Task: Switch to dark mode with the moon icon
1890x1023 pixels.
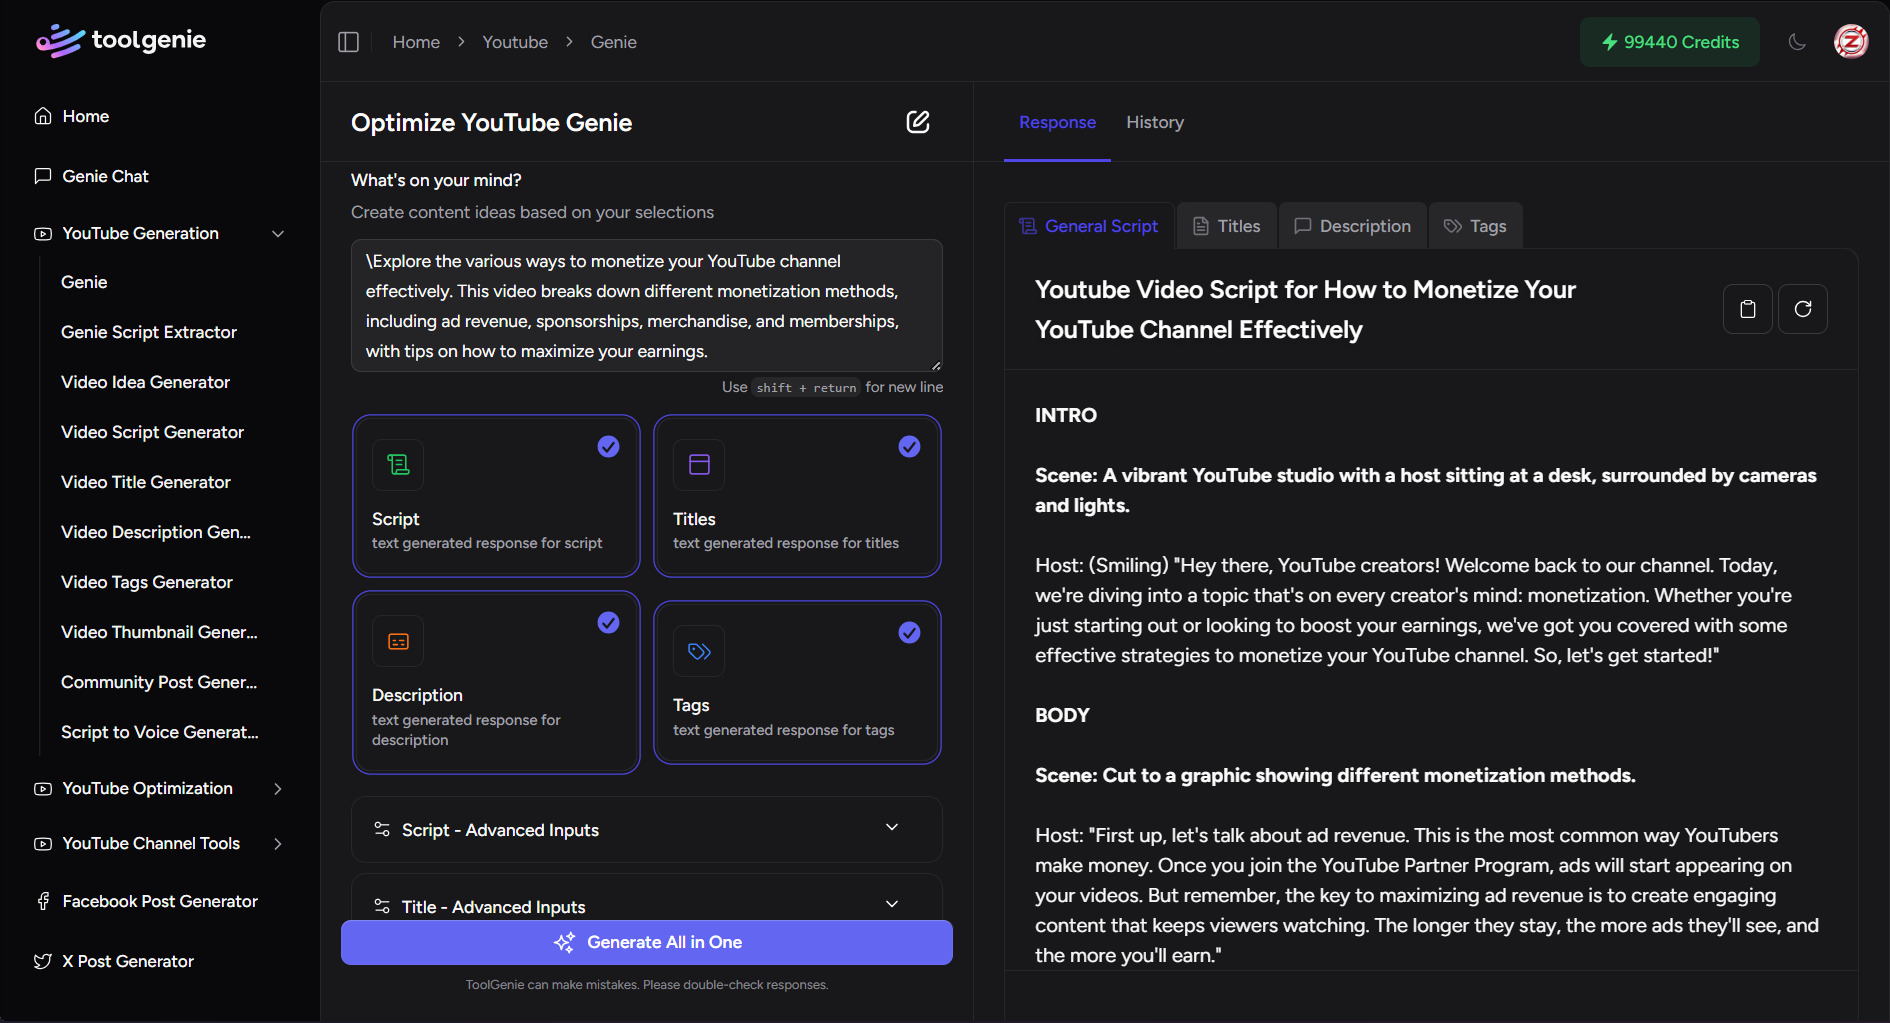Action: 1797,42
